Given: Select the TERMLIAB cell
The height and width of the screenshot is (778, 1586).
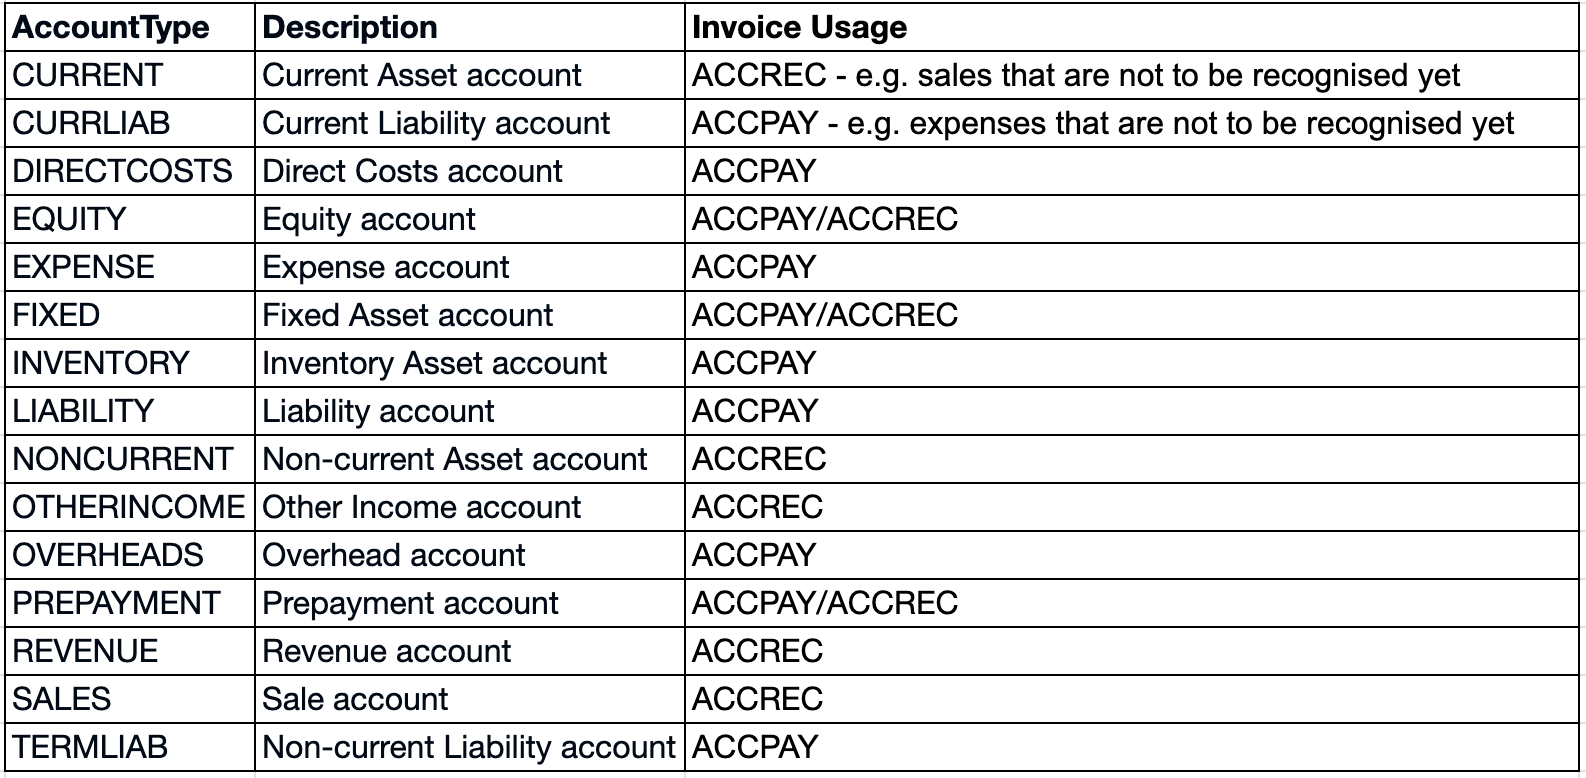Looking at the screenshot, I should [90, 747].
